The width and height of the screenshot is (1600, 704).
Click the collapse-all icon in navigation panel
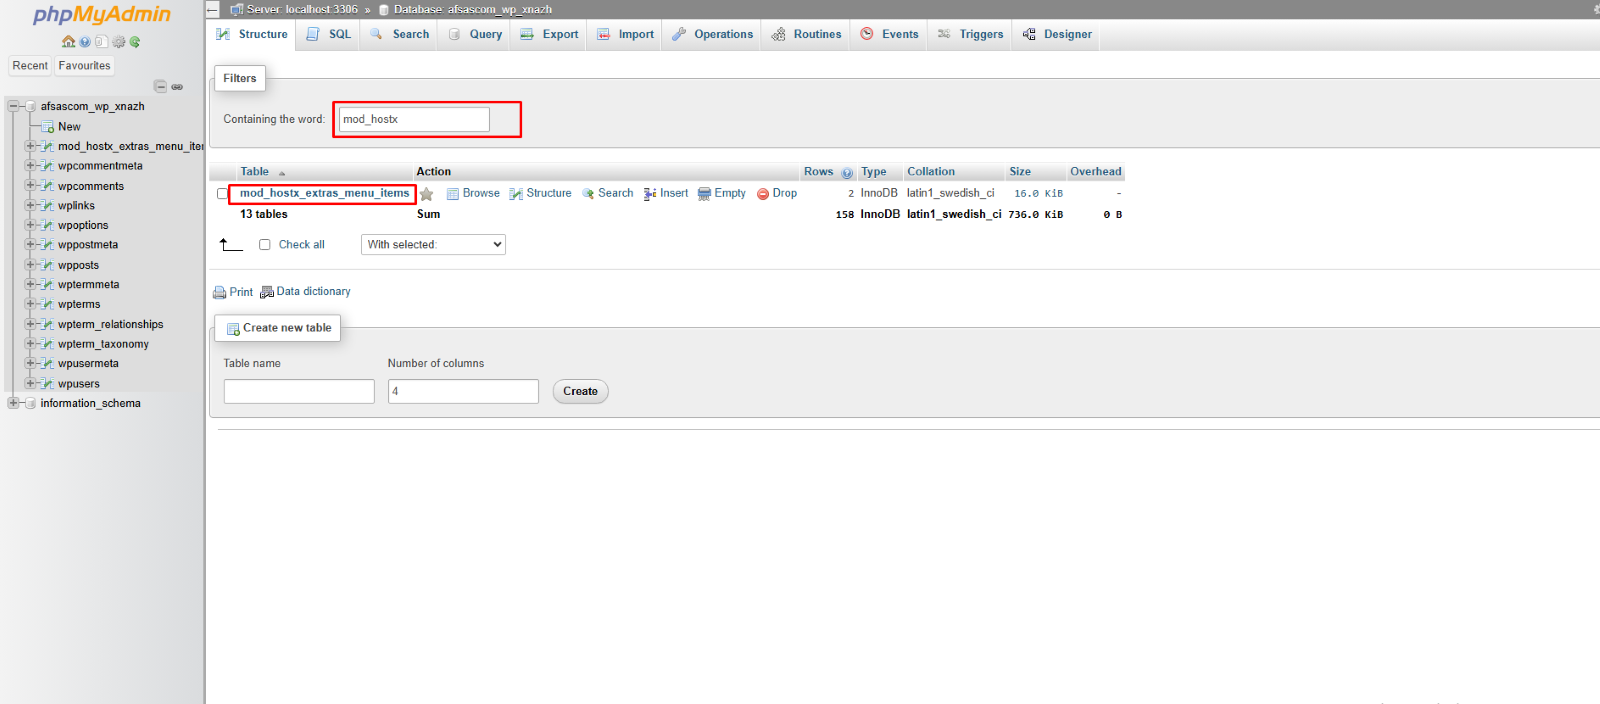tap(160, 87)
